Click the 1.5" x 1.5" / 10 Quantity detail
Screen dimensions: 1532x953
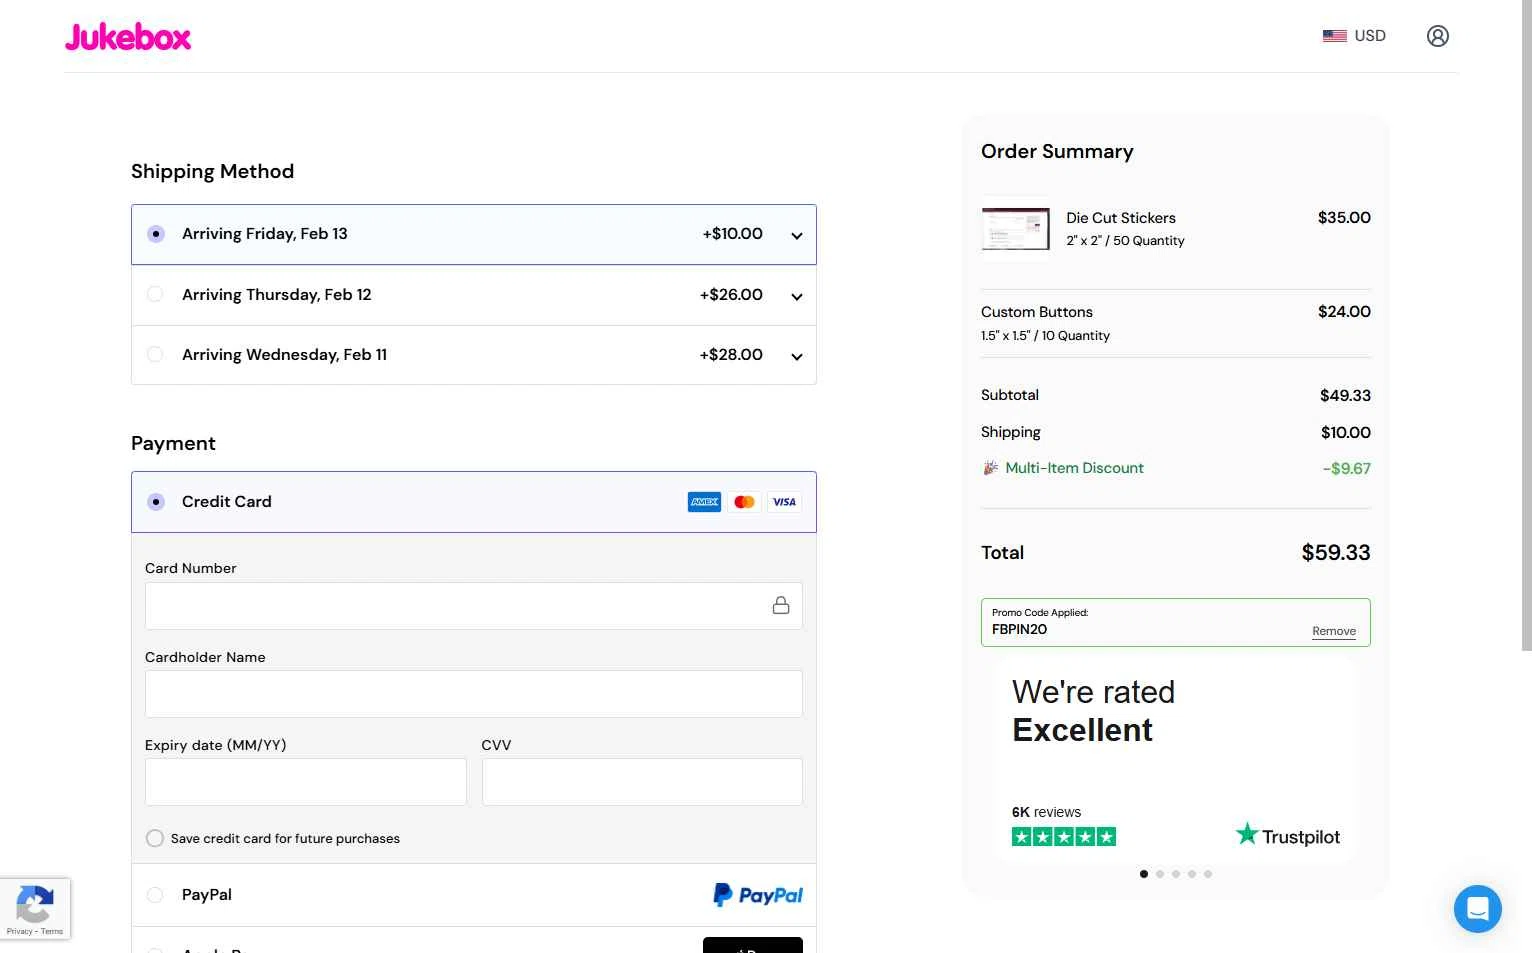point(1045,336)
